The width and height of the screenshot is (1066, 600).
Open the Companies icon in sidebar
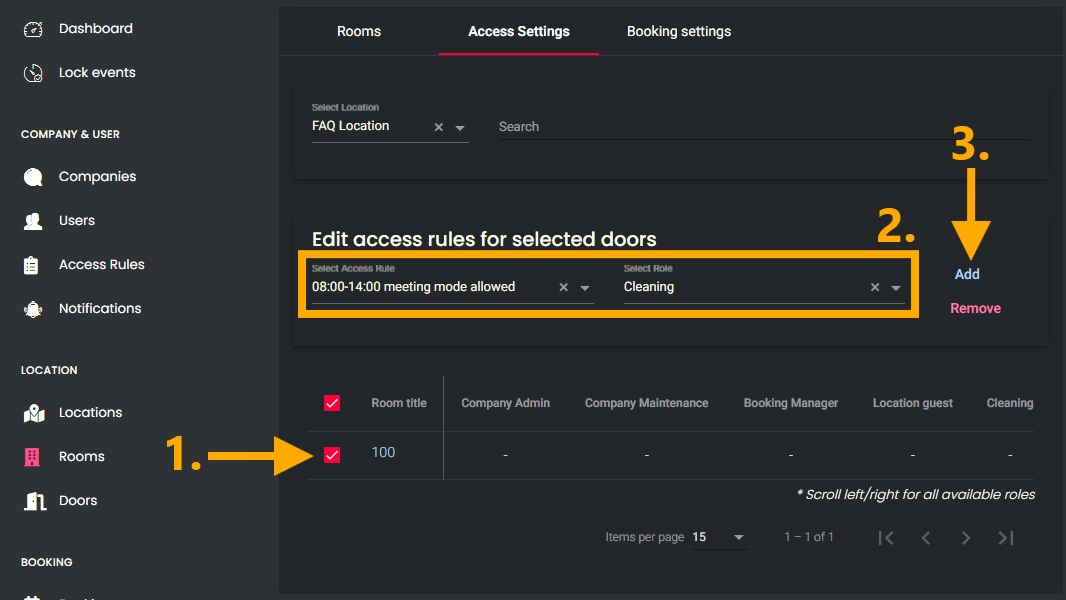coord(33,177)
